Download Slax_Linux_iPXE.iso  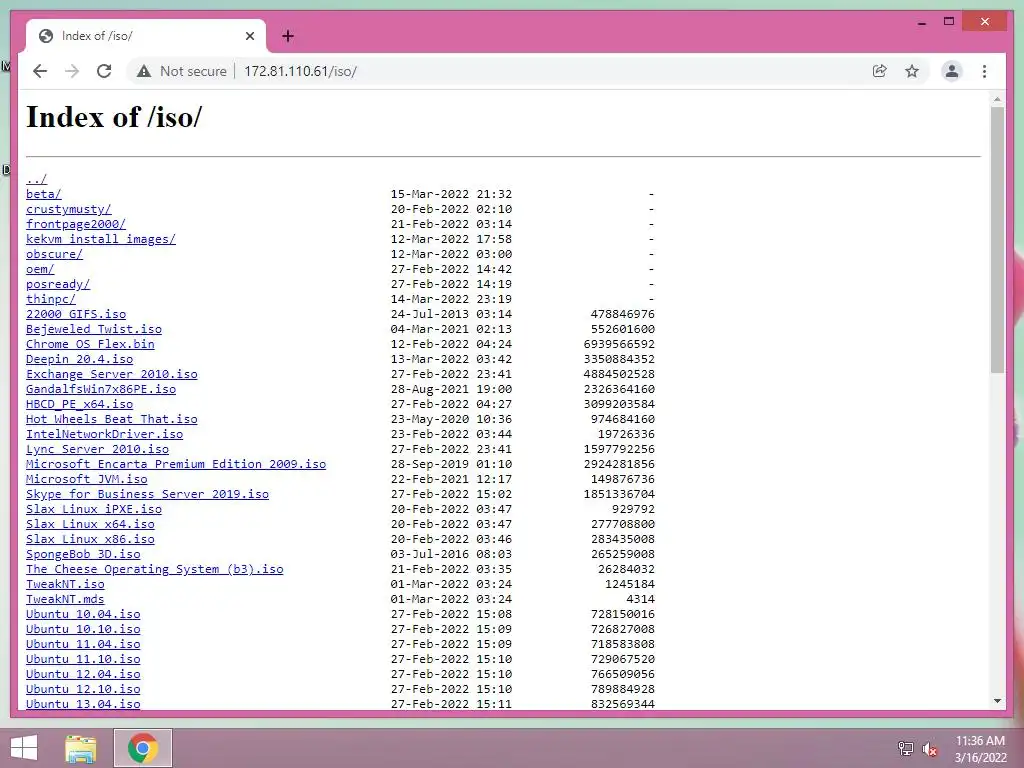pos(94,509)
